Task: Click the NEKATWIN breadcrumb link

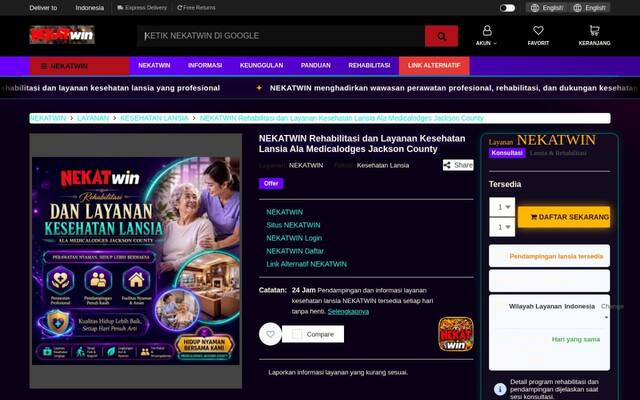Action: 48,118
